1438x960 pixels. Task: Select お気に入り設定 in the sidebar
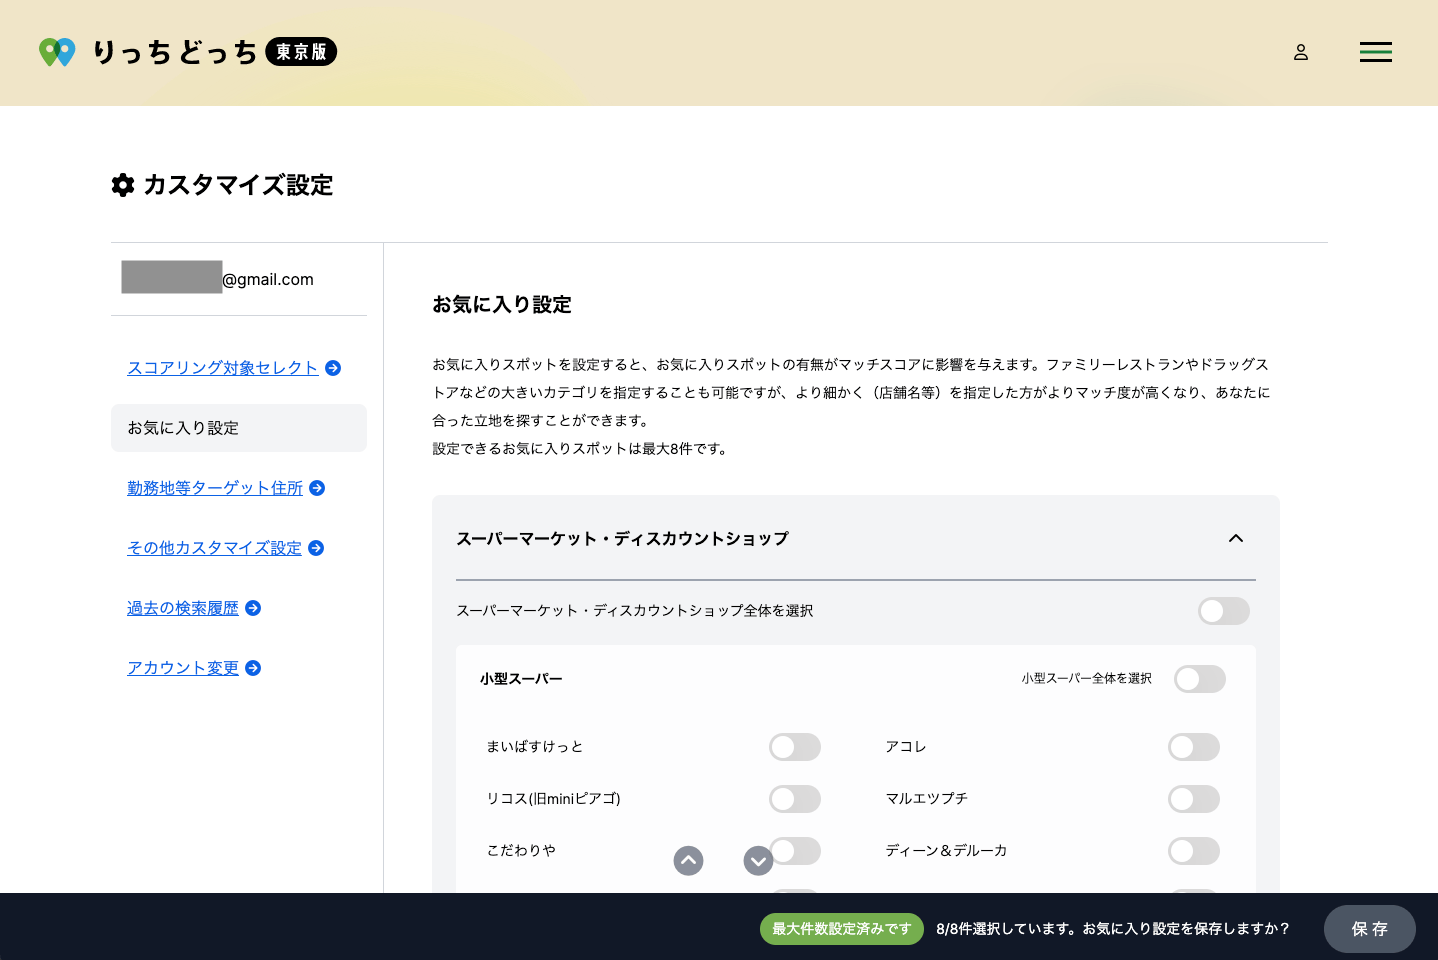pos(238,428)
